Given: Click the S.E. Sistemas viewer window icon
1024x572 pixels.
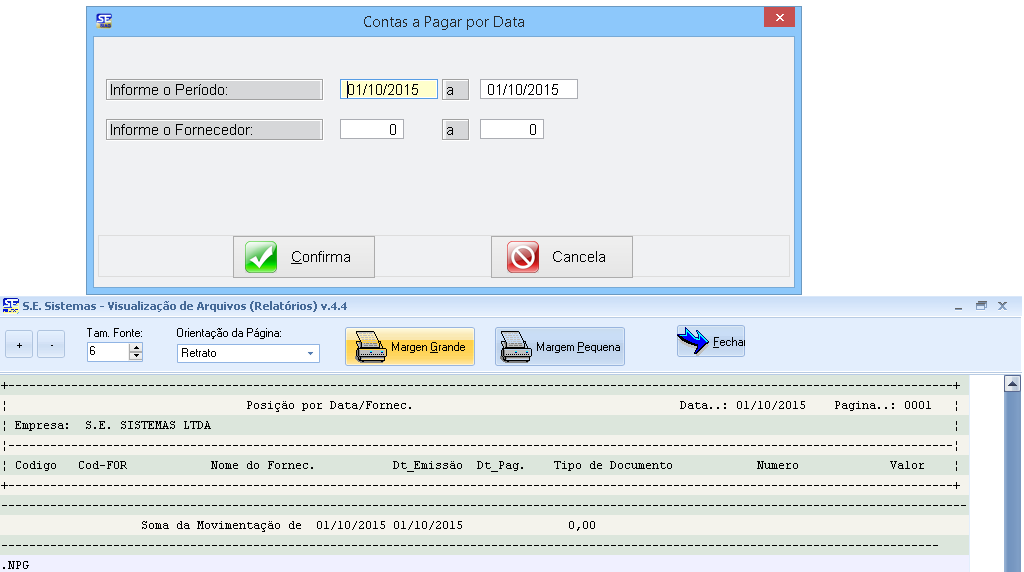Looking at the screenshot, I should (10, 305).
